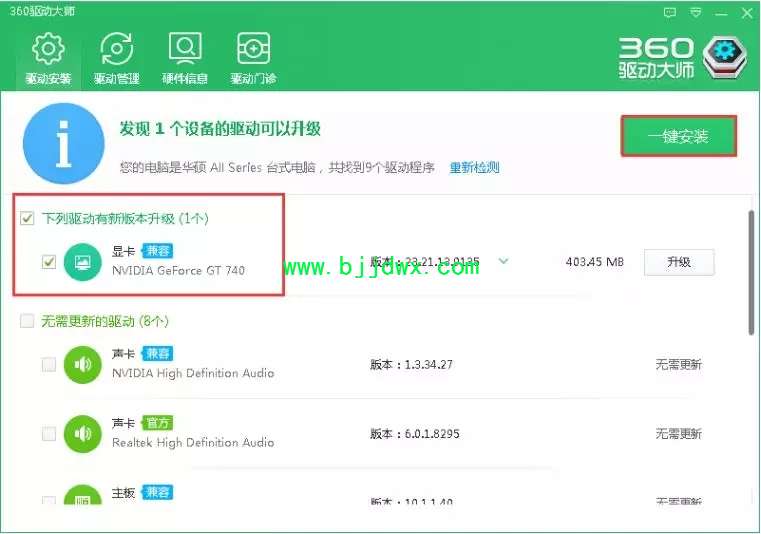
Task: Click the 一键安装 button
Action: click(679, 136)
